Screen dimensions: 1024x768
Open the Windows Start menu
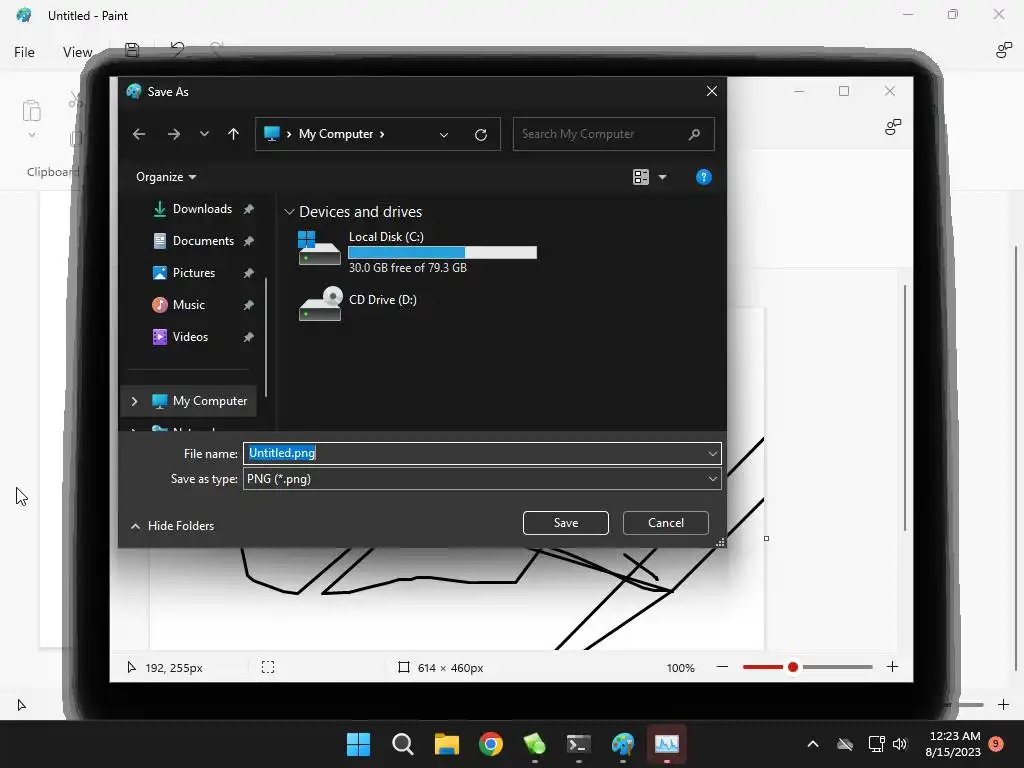pos(358,744)
